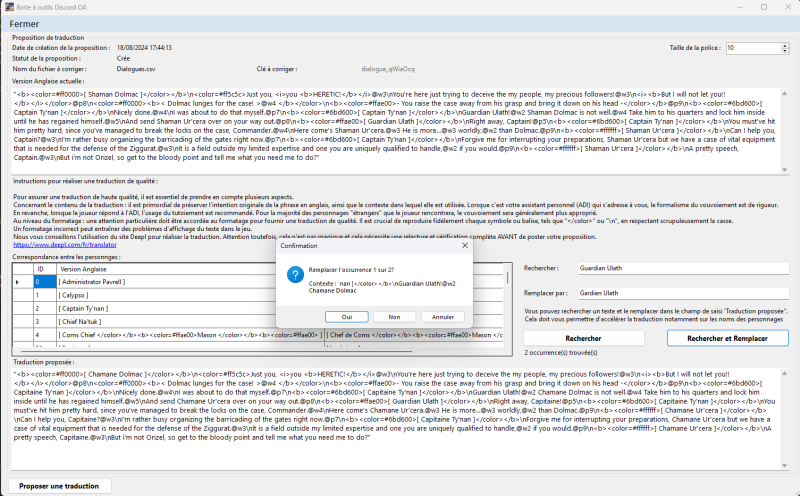Click up arrow of English version scrollbar
Screen dimensions: 800x496
coord(785,93)
